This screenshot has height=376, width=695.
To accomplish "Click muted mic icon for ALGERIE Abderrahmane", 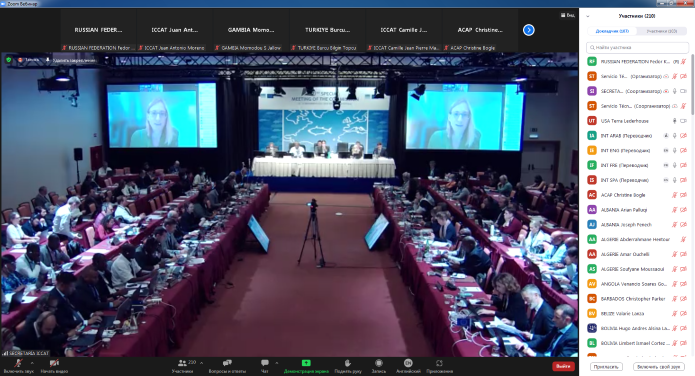I will point(683,239).
